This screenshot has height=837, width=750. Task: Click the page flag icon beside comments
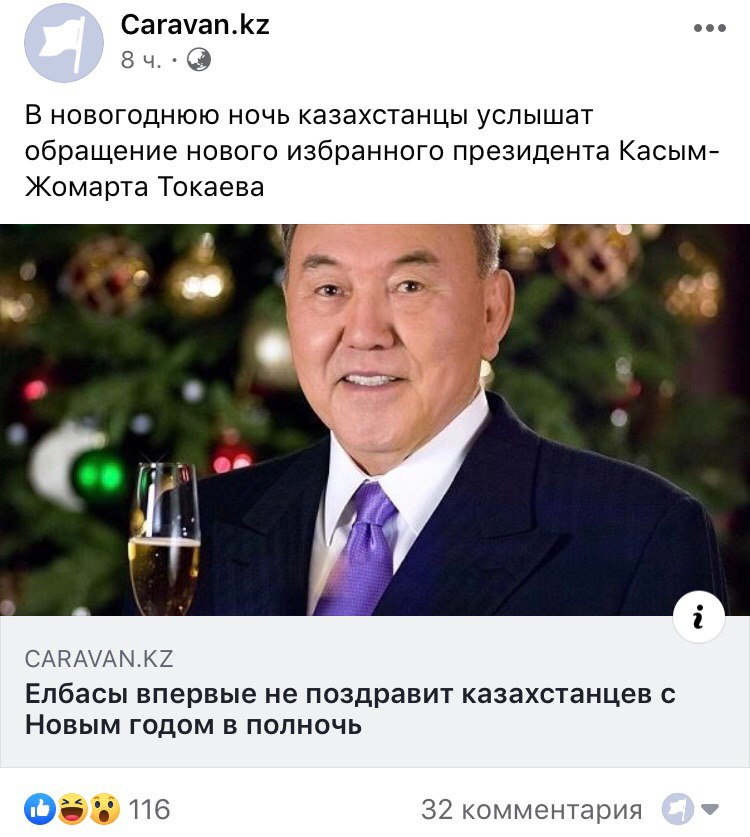pos(677,809)
